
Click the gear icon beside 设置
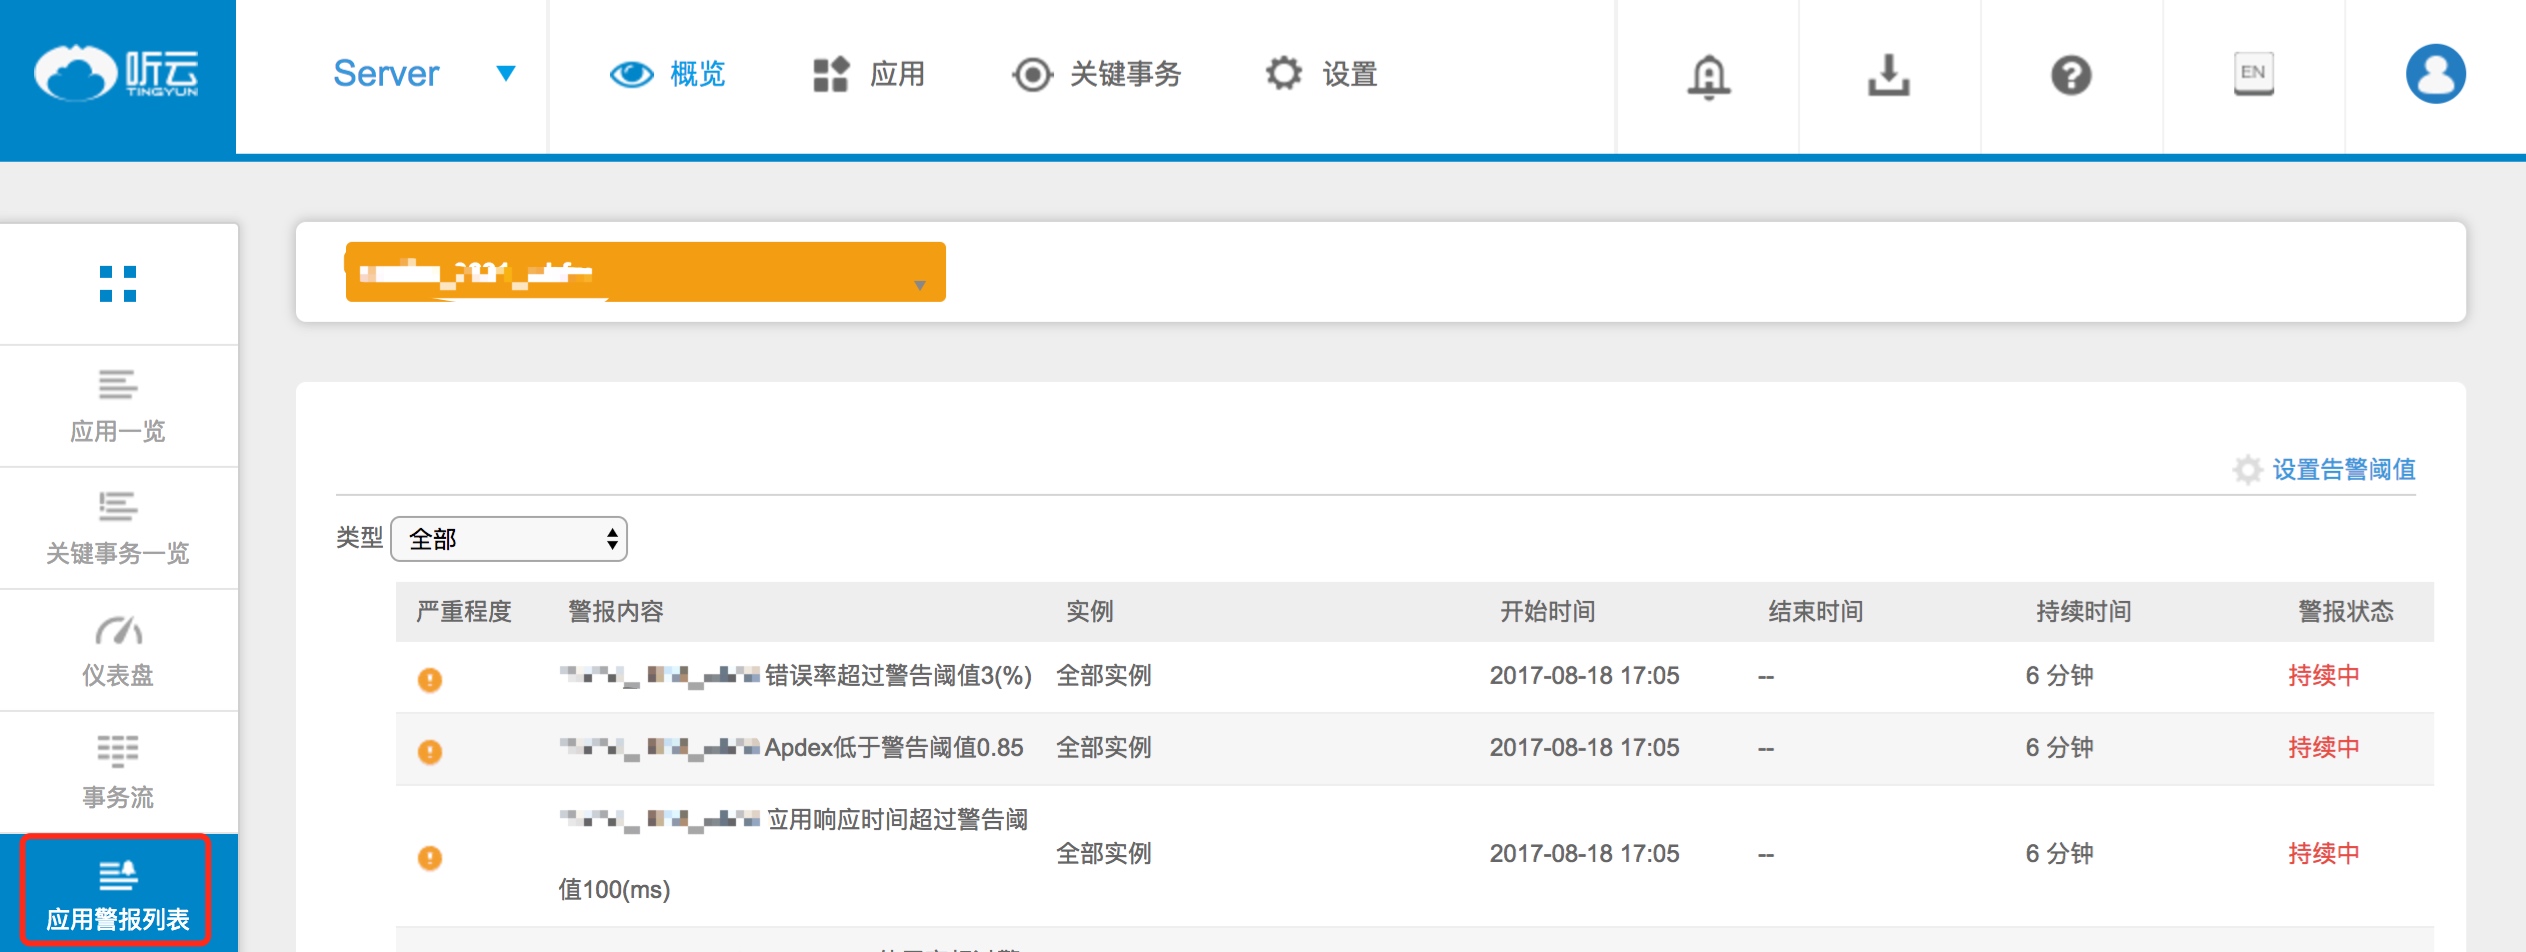coord(1284,73)
